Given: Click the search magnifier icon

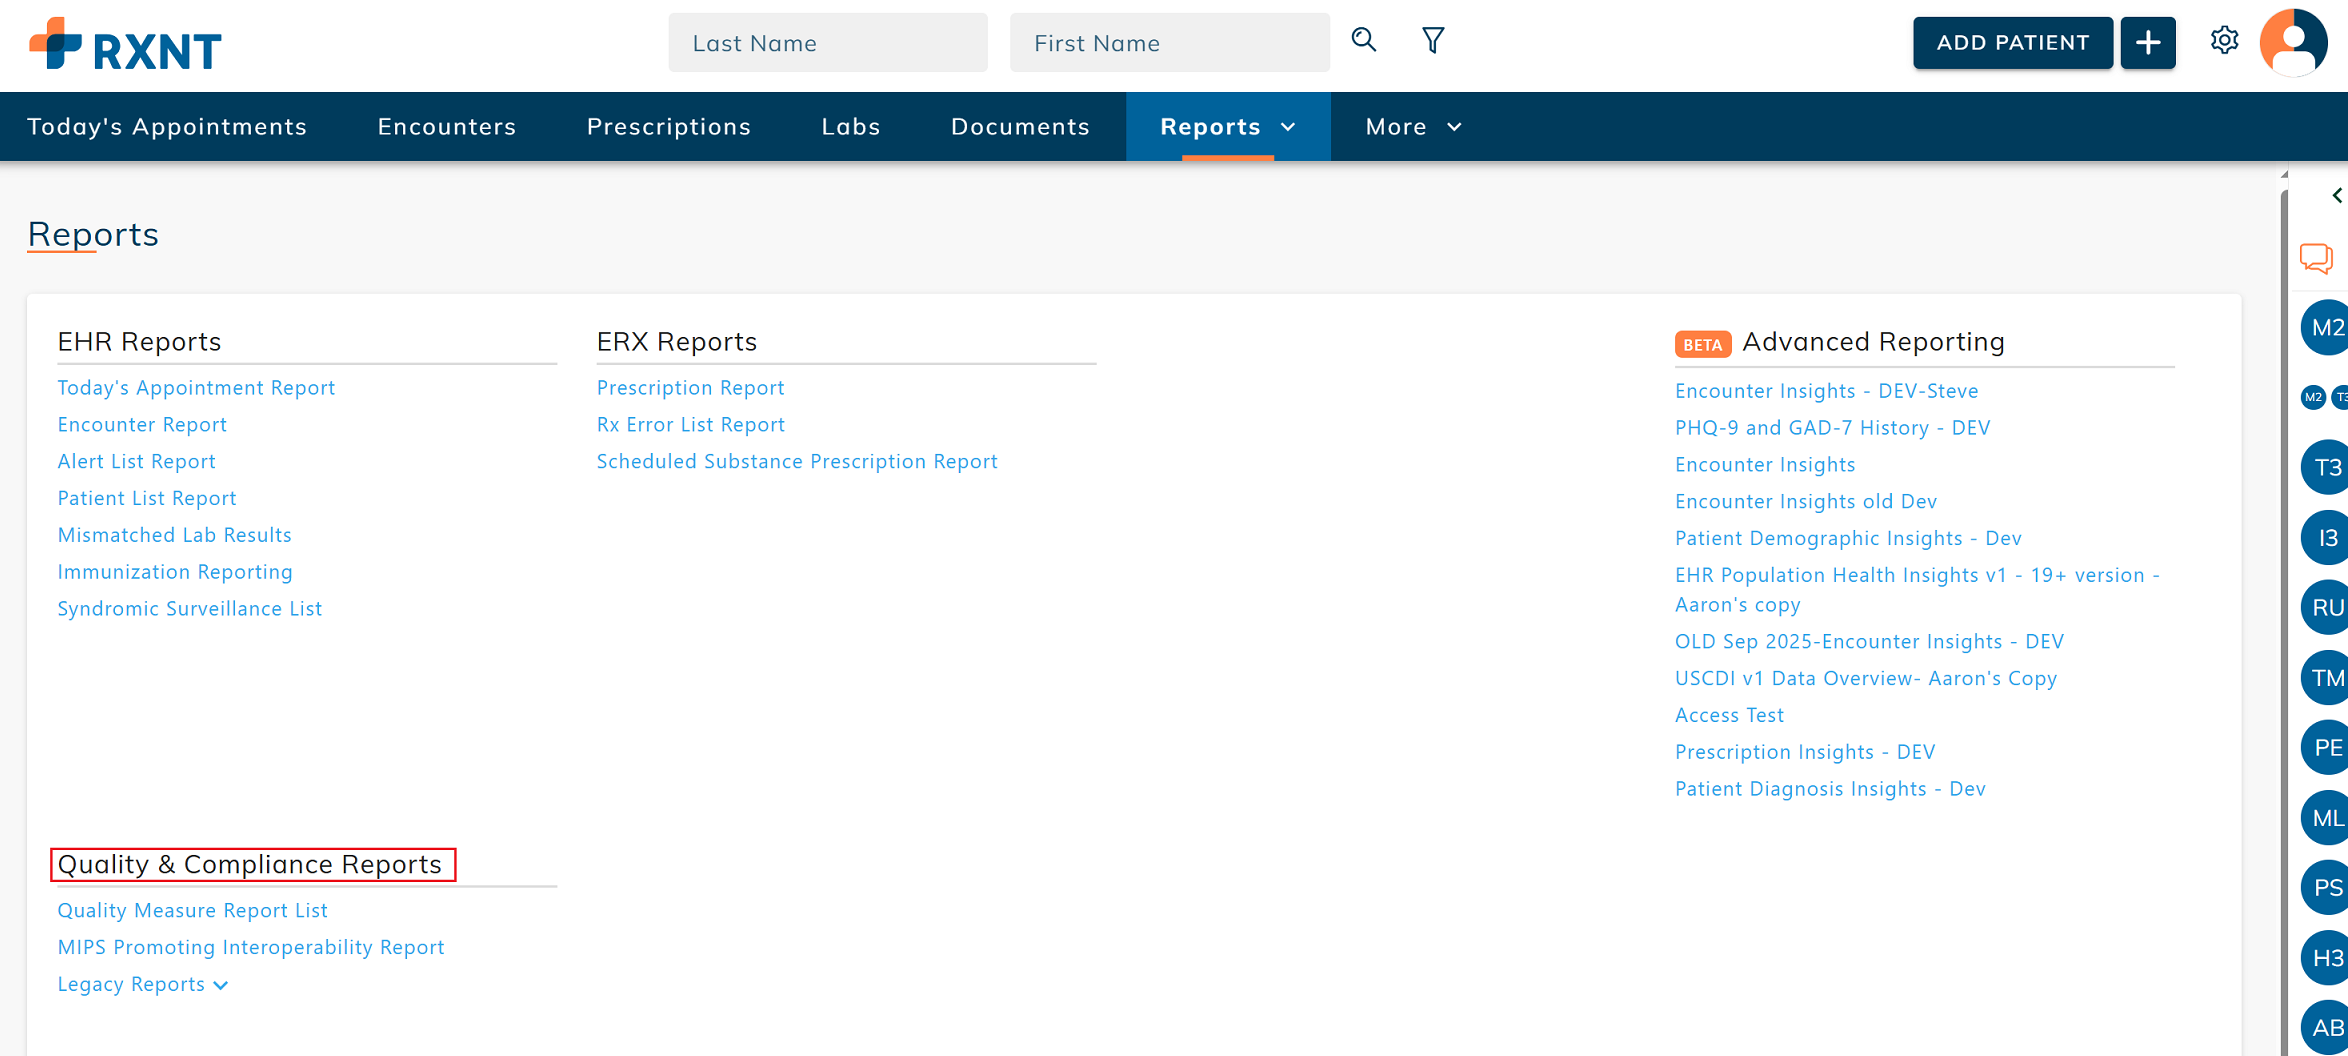Looking at the screenshot, I should 1364,41.
